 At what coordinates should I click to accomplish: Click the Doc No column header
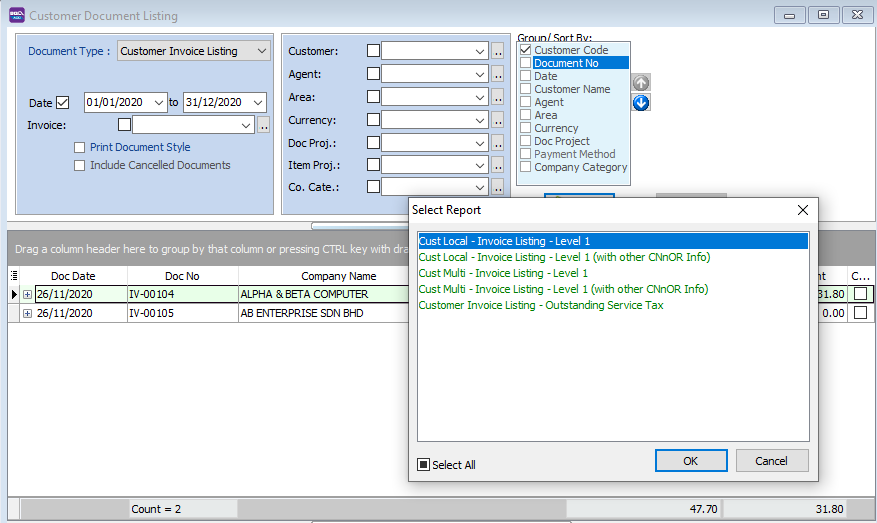(182, 276)
